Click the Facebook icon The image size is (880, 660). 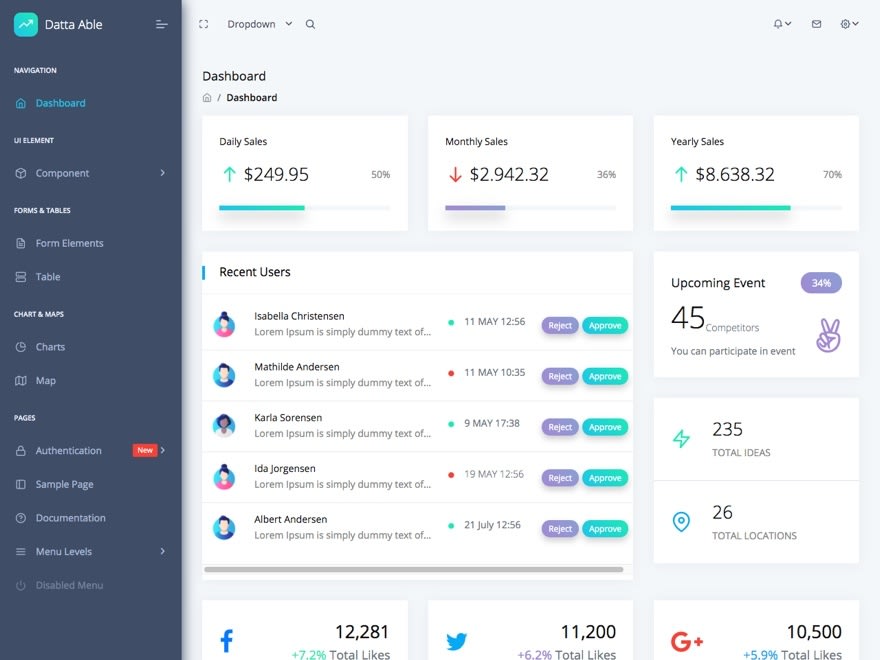(x=226, y=641)
